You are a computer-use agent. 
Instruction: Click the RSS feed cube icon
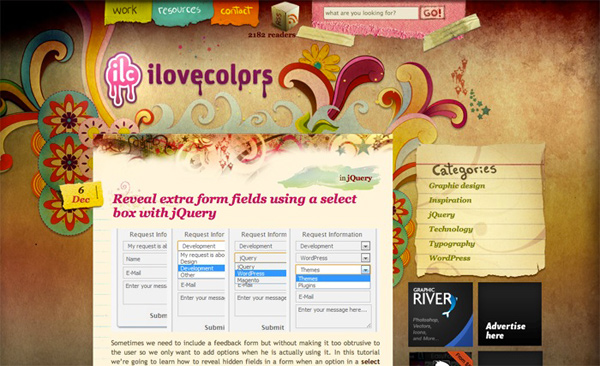(285, 16)
